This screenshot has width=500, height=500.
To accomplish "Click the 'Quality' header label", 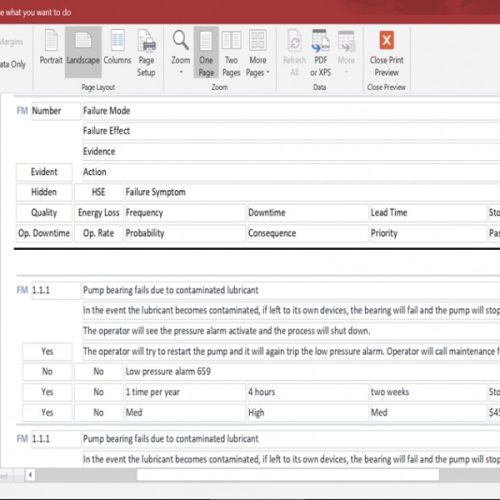I will pos(44,213).
